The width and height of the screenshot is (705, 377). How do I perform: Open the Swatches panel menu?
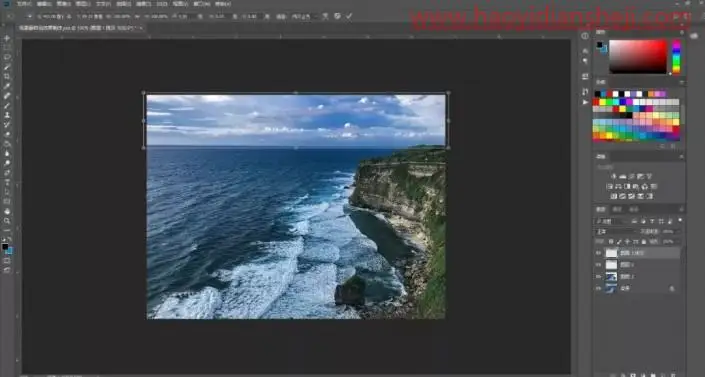pos(682,82)
